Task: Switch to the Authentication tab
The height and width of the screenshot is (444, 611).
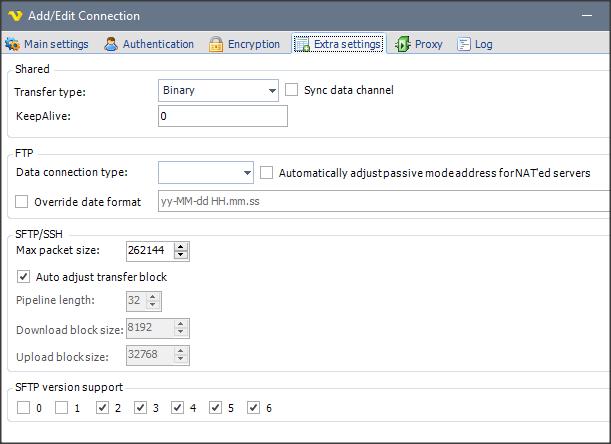Action: point(150,44)
